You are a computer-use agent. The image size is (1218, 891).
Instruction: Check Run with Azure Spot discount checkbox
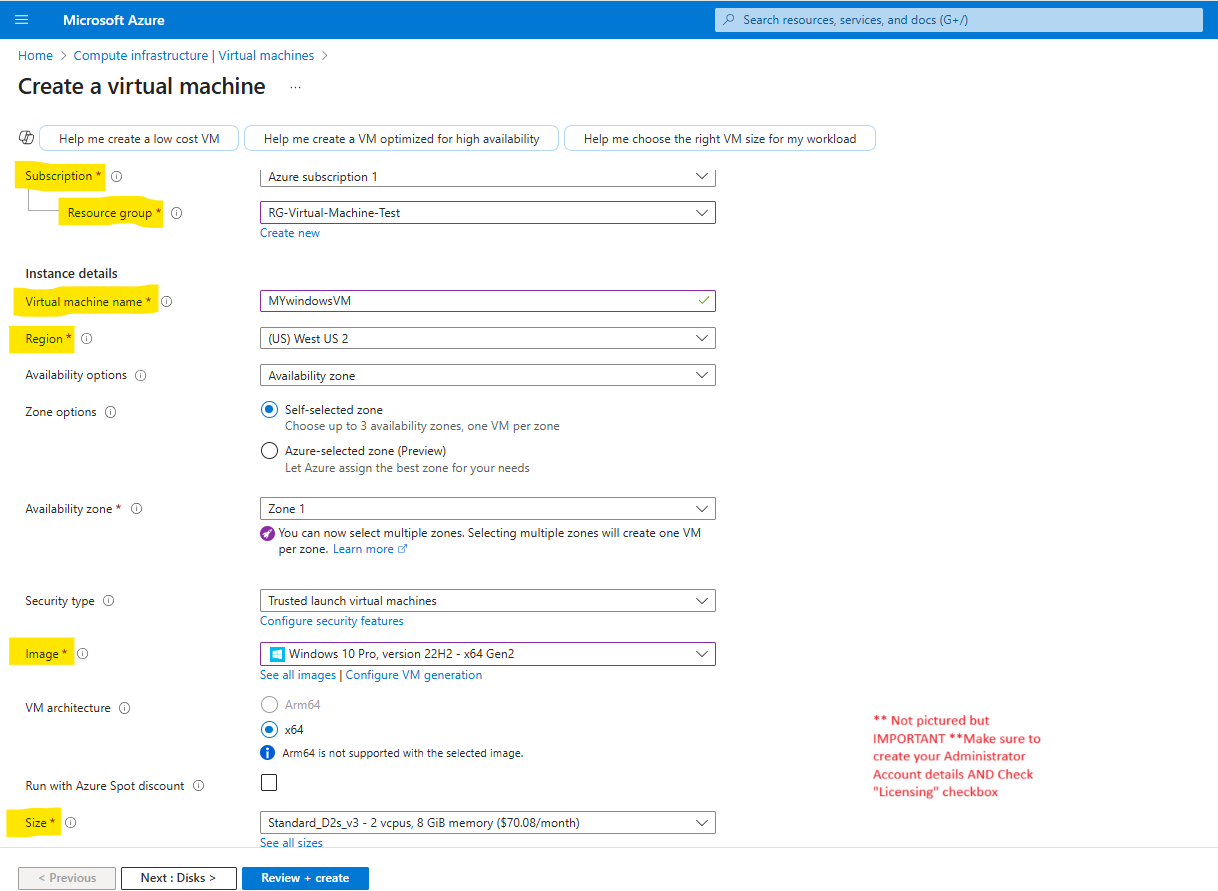pos(269,782)
